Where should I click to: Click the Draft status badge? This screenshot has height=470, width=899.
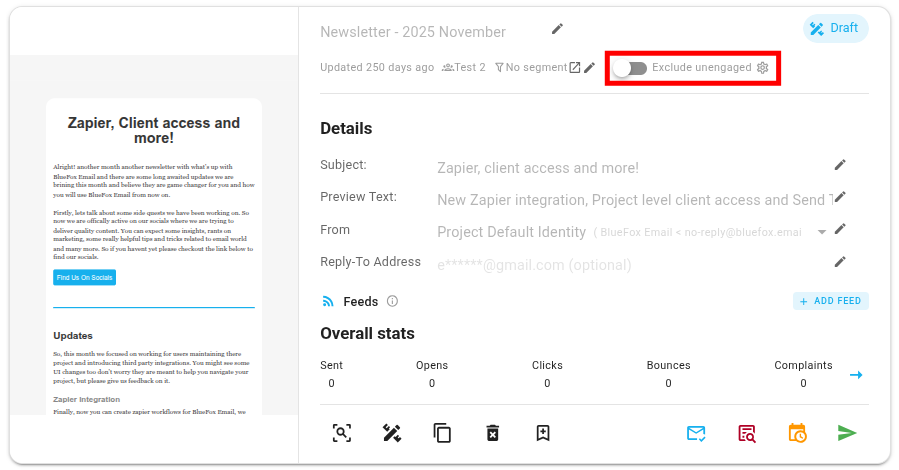[x=835, y=28]
